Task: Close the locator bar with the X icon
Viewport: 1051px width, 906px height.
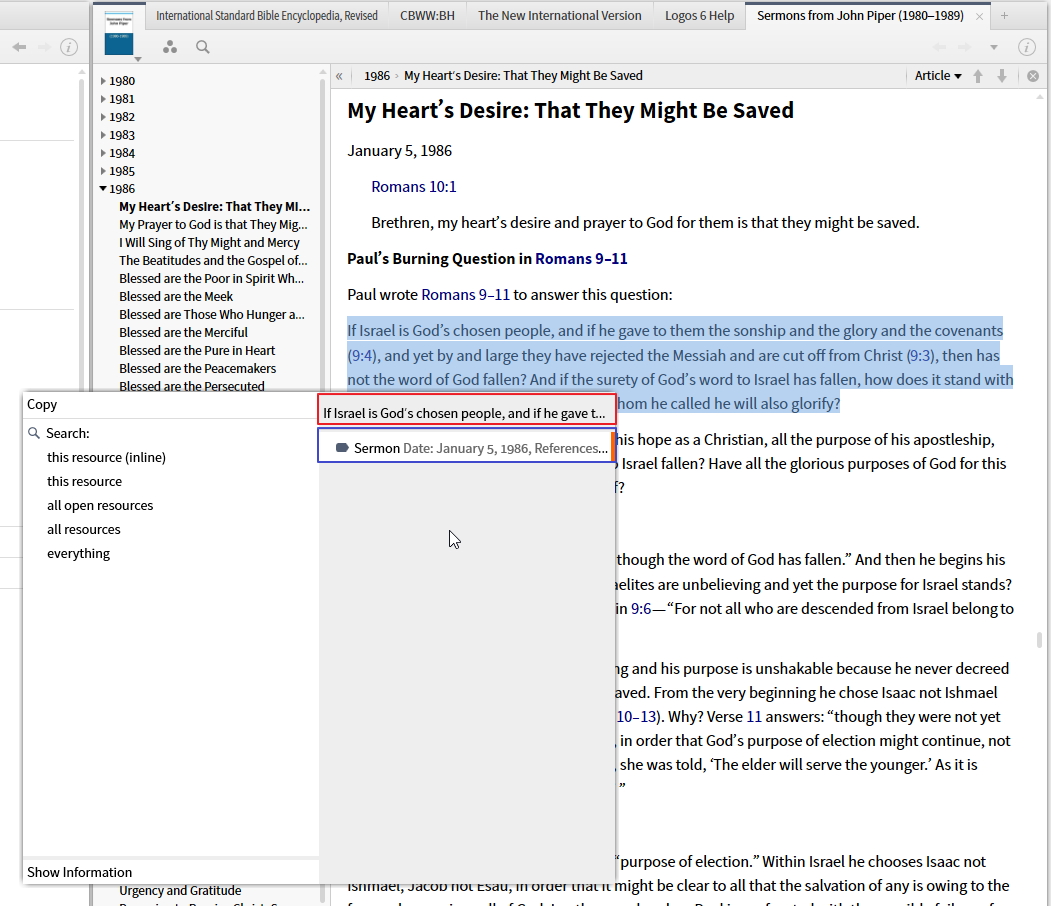Action: [x=1033, y=76]
